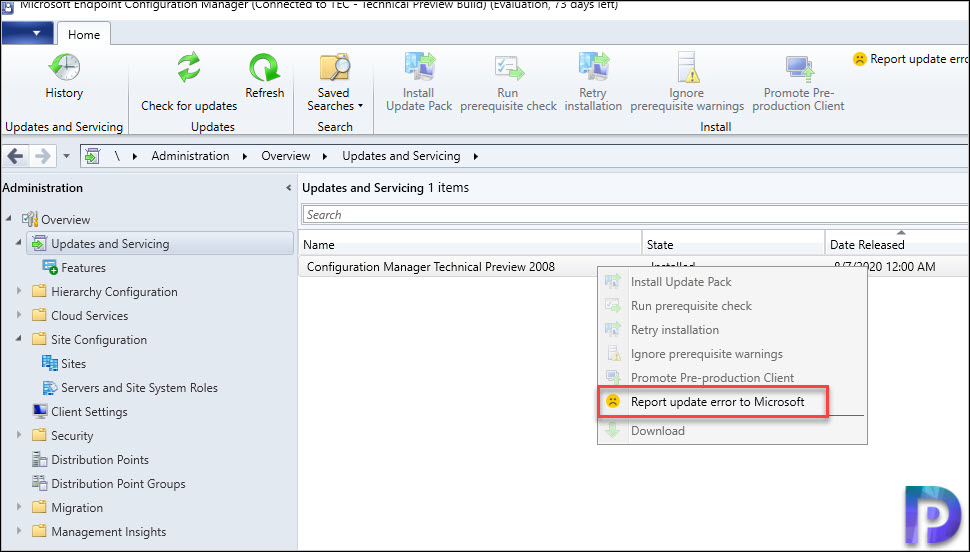Open Saved Searches dropdown

[335, 82]
